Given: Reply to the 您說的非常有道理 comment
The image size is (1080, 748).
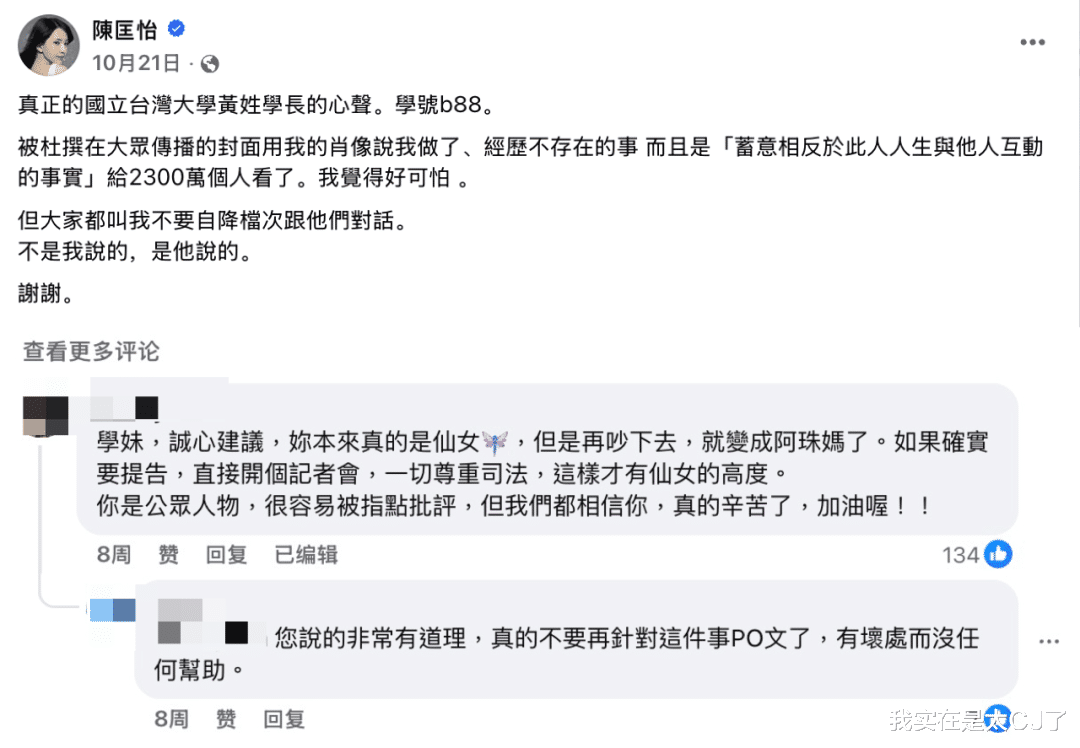Looking at the screenshot, I should coord(284,718).
